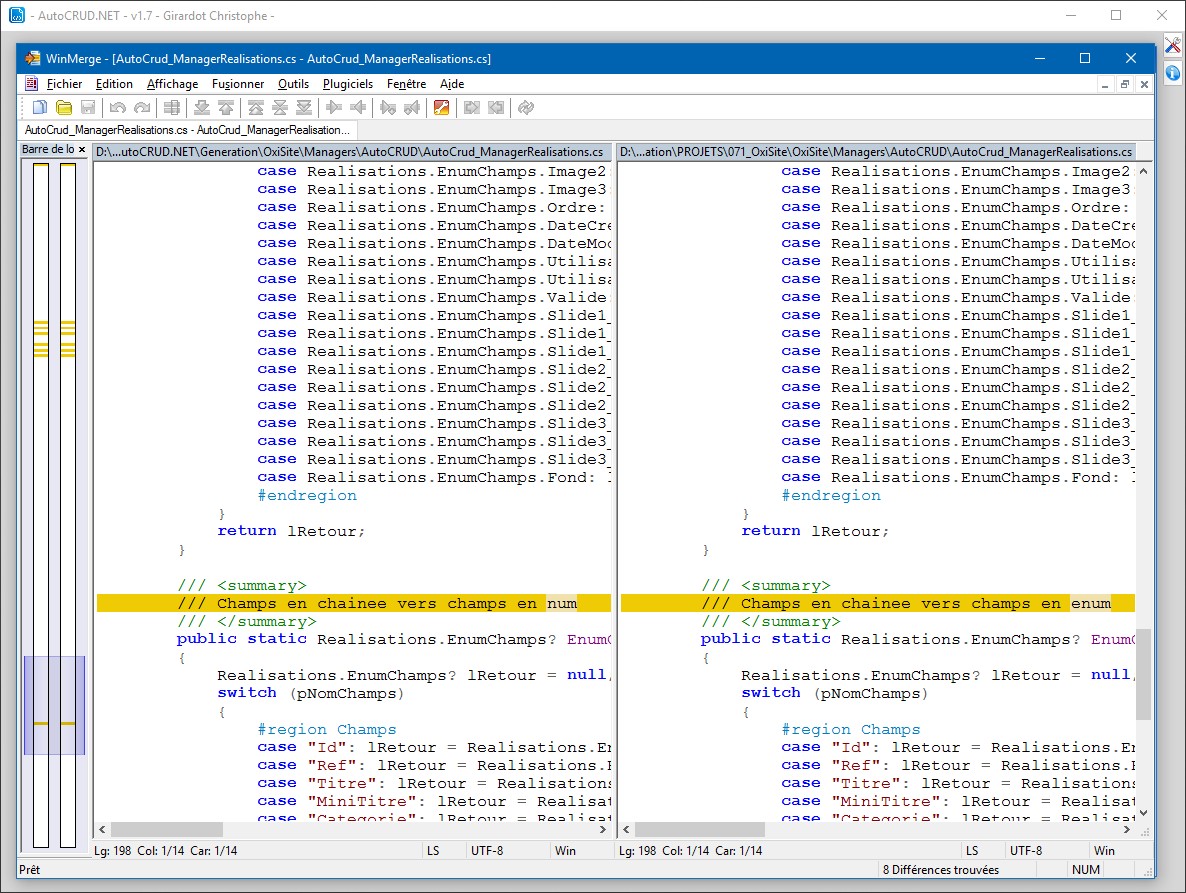Screen dimensions: 1186x893
Task: Click Copy right and advance icon
Action: pyautogui.click(x=388, y=107)
